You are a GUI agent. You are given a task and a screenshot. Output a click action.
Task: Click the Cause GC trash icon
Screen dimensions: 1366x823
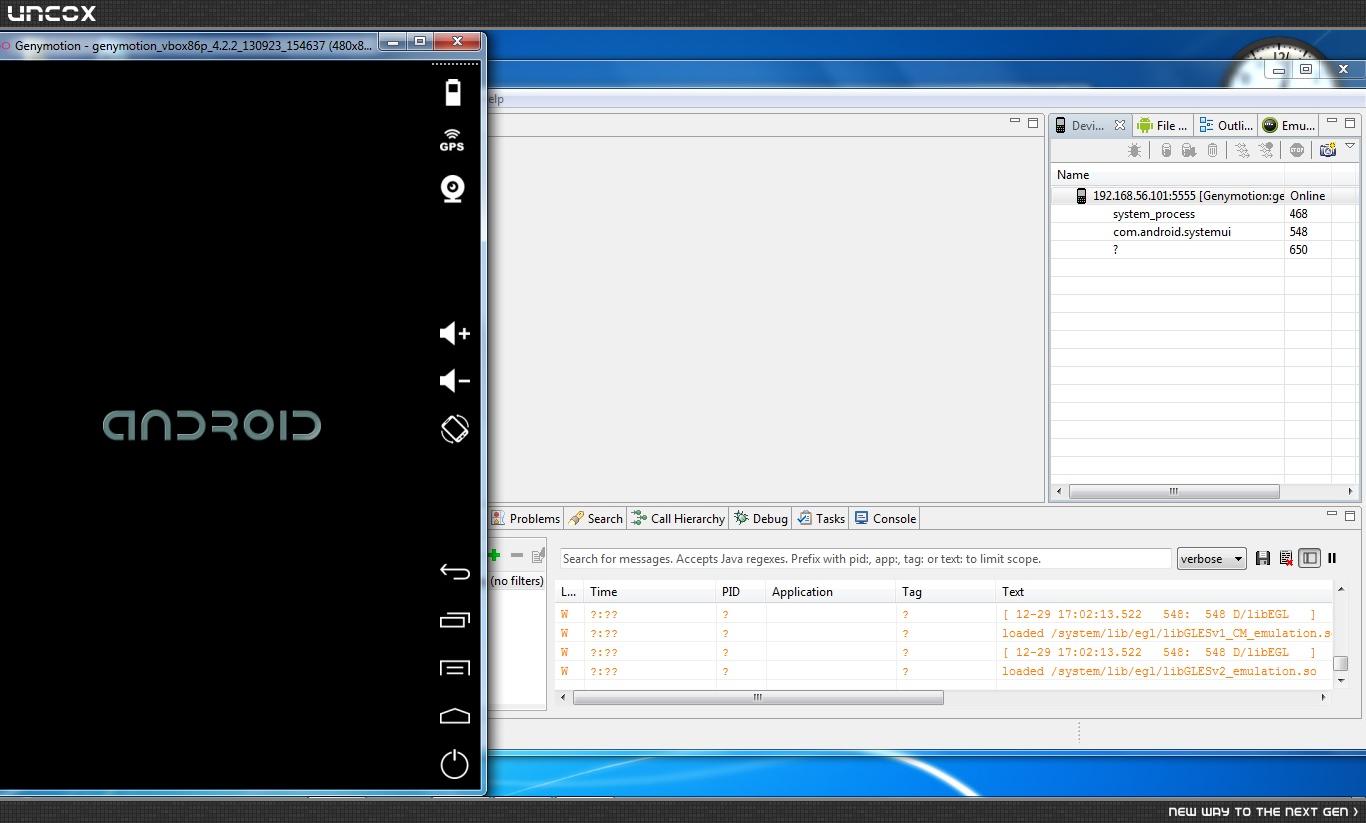tap(1213, 150)
